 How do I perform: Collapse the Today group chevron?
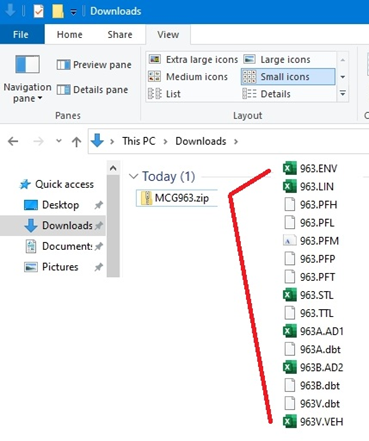133,176
